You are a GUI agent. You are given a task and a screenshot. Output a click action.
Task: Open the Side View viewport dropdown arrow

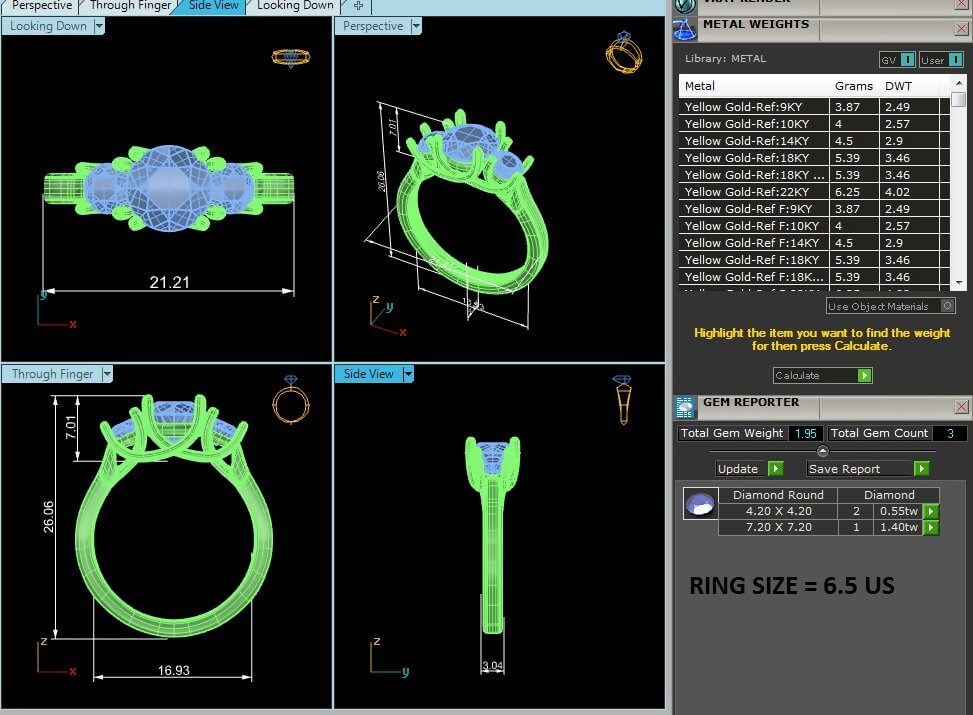tap(407, 374)
